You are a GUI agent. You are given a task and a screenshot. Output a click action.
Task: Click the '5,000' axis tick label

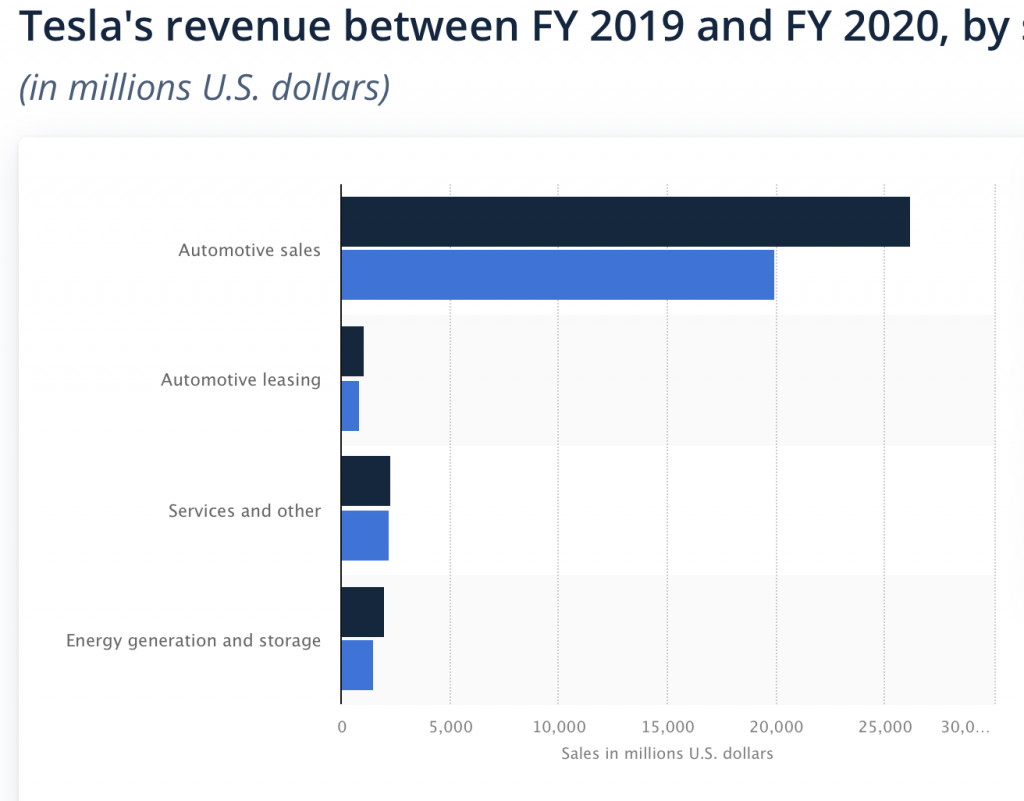(x=451, y=727)
